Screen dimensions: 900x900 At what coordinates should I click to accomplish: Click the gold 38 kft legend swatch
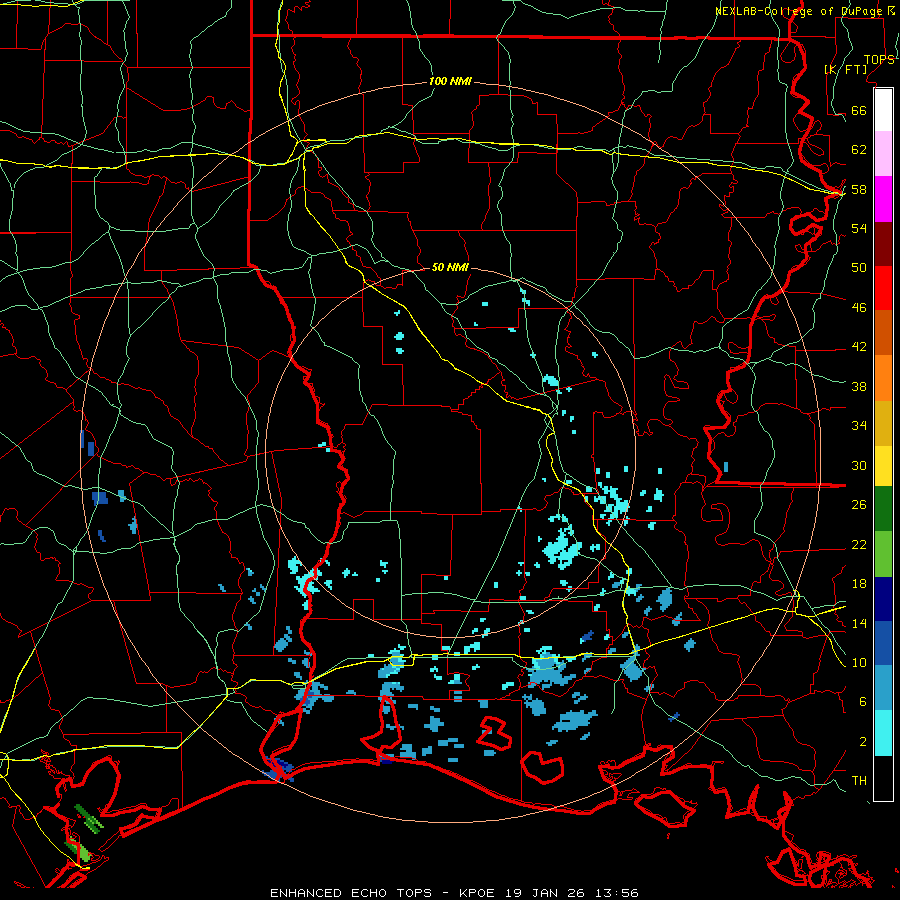(883, 423)
